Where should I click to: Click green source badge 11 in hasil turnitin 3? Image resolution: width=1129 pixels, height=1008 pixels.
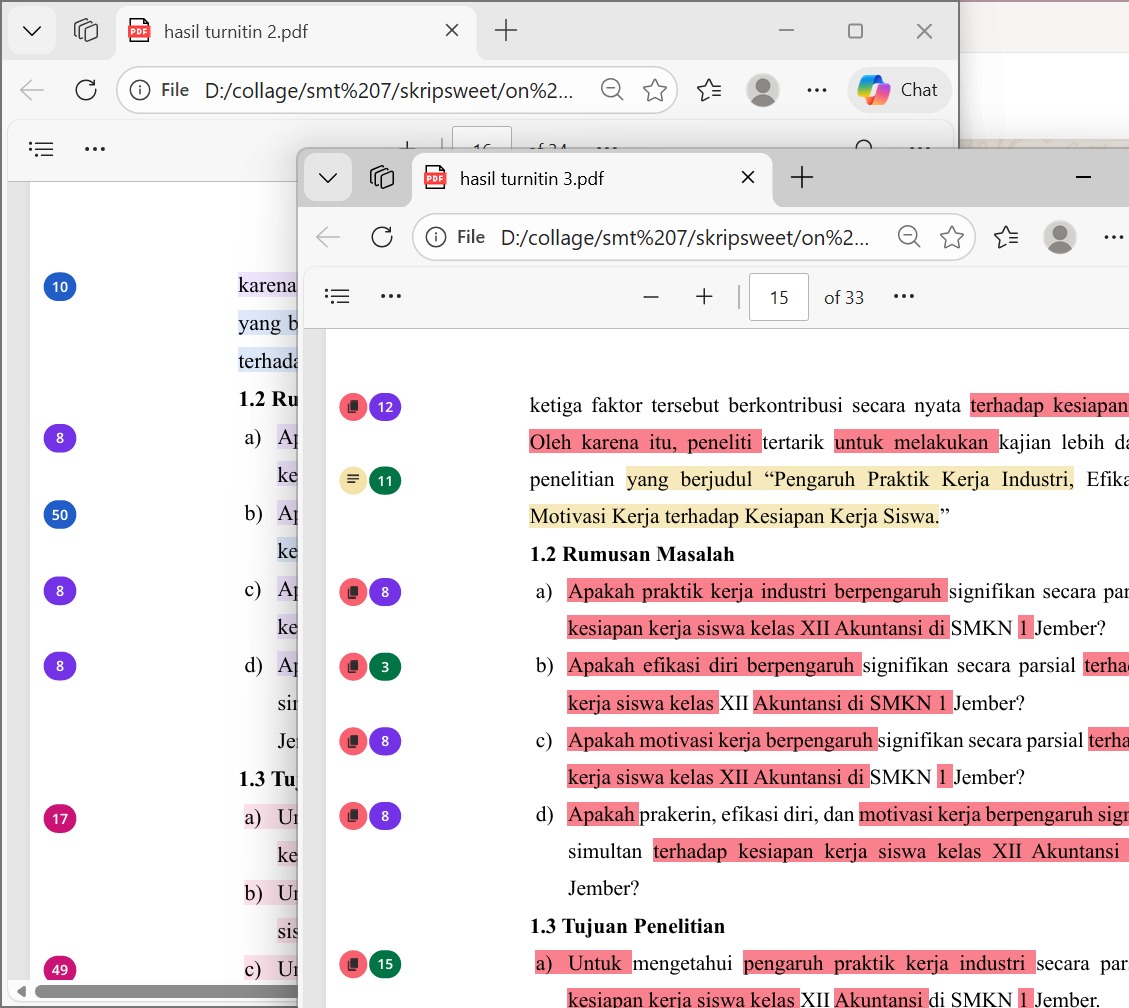(x=385, y=480)
